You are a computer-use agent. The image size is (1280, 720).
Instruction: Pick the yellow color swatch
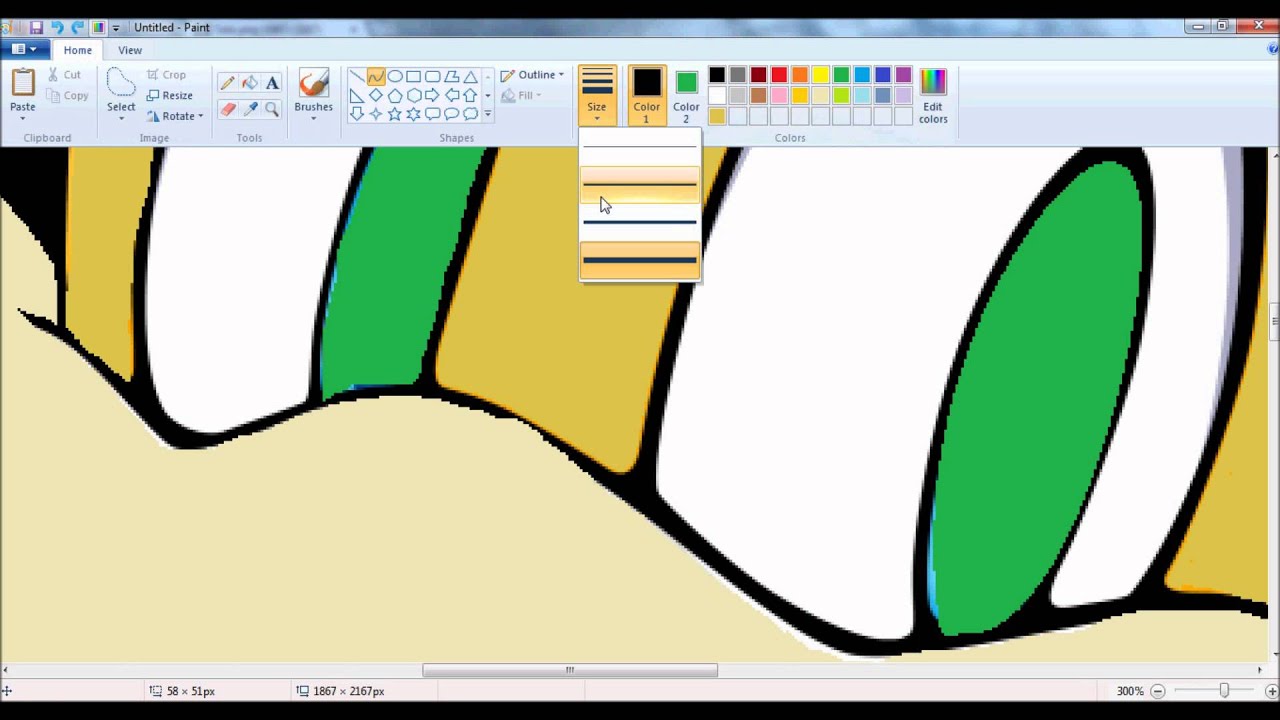click(820, 75)
